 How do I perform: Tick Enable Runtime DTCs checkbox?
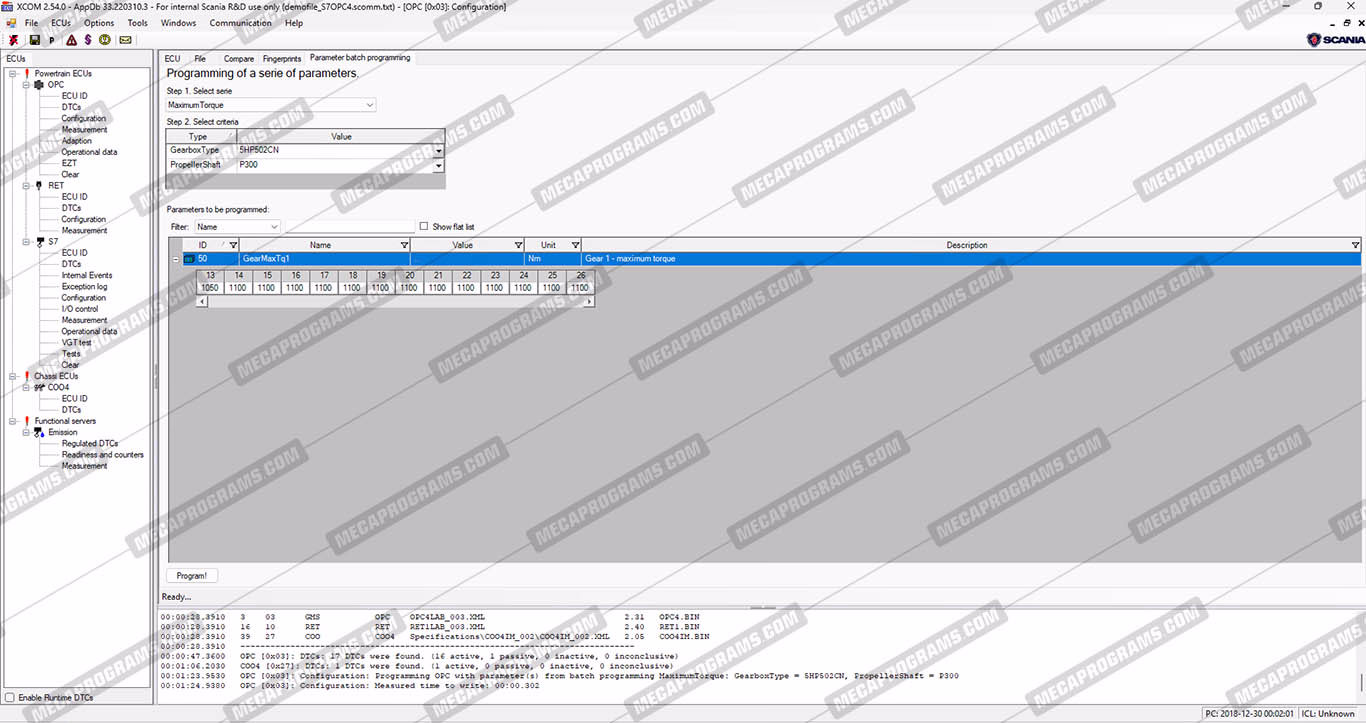[x=10, y=697]
